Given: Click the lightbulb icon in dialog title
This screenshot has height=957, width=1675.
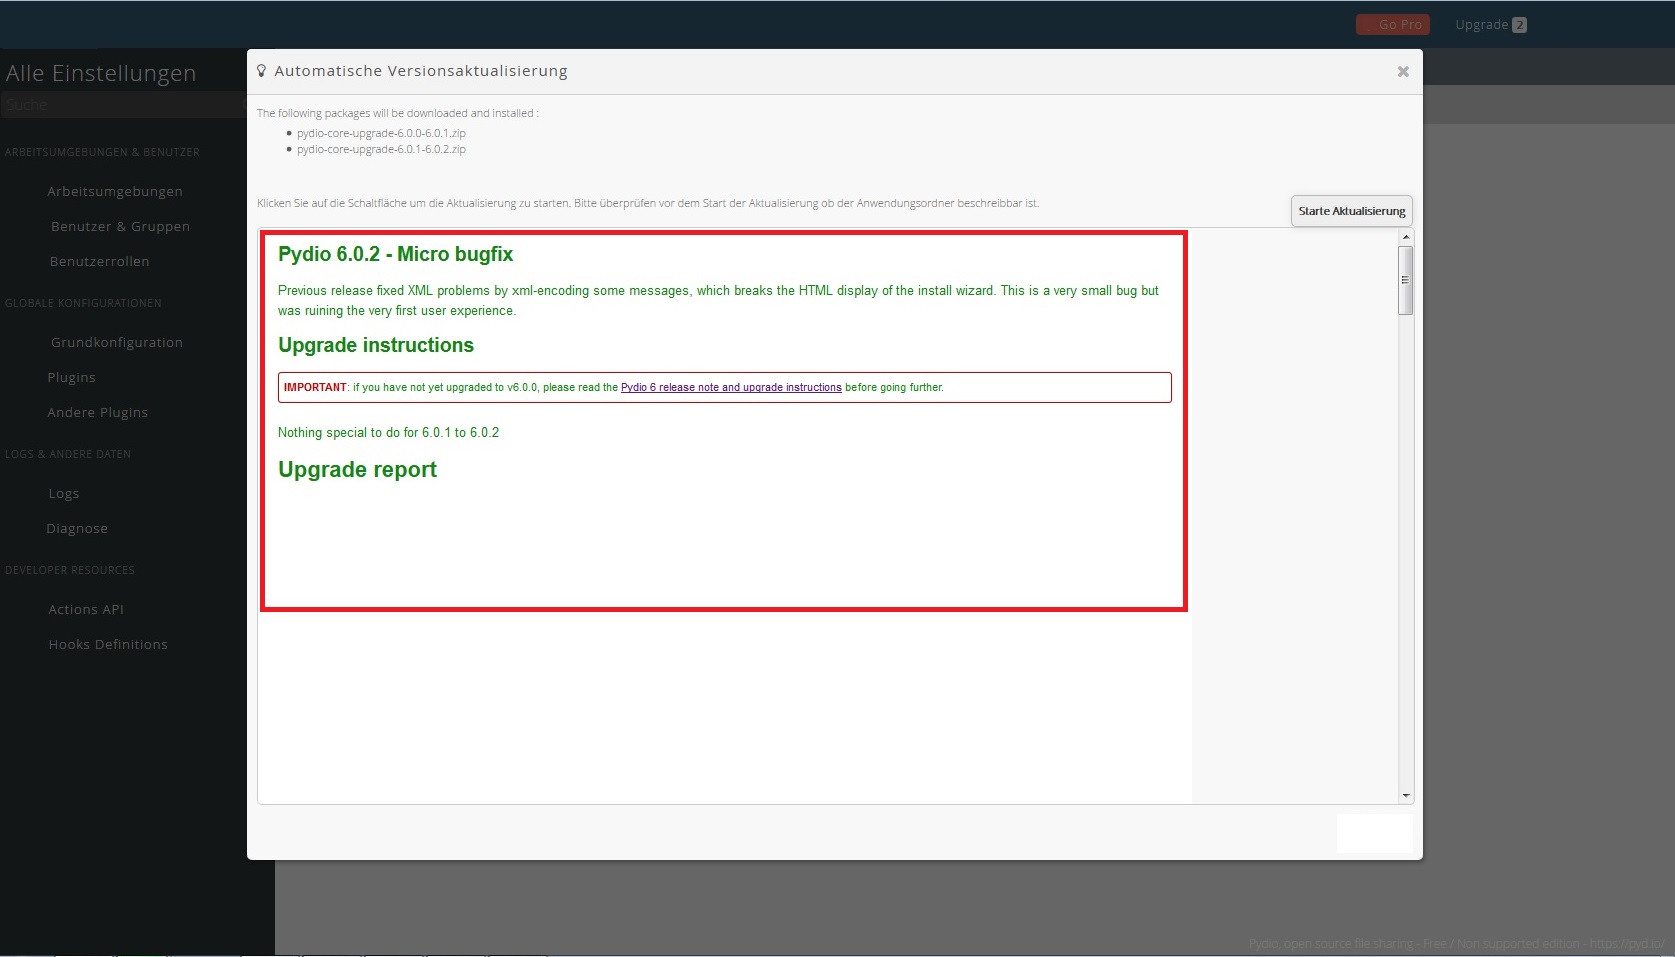Looking at the screenshot, I should tap(262, 71).
